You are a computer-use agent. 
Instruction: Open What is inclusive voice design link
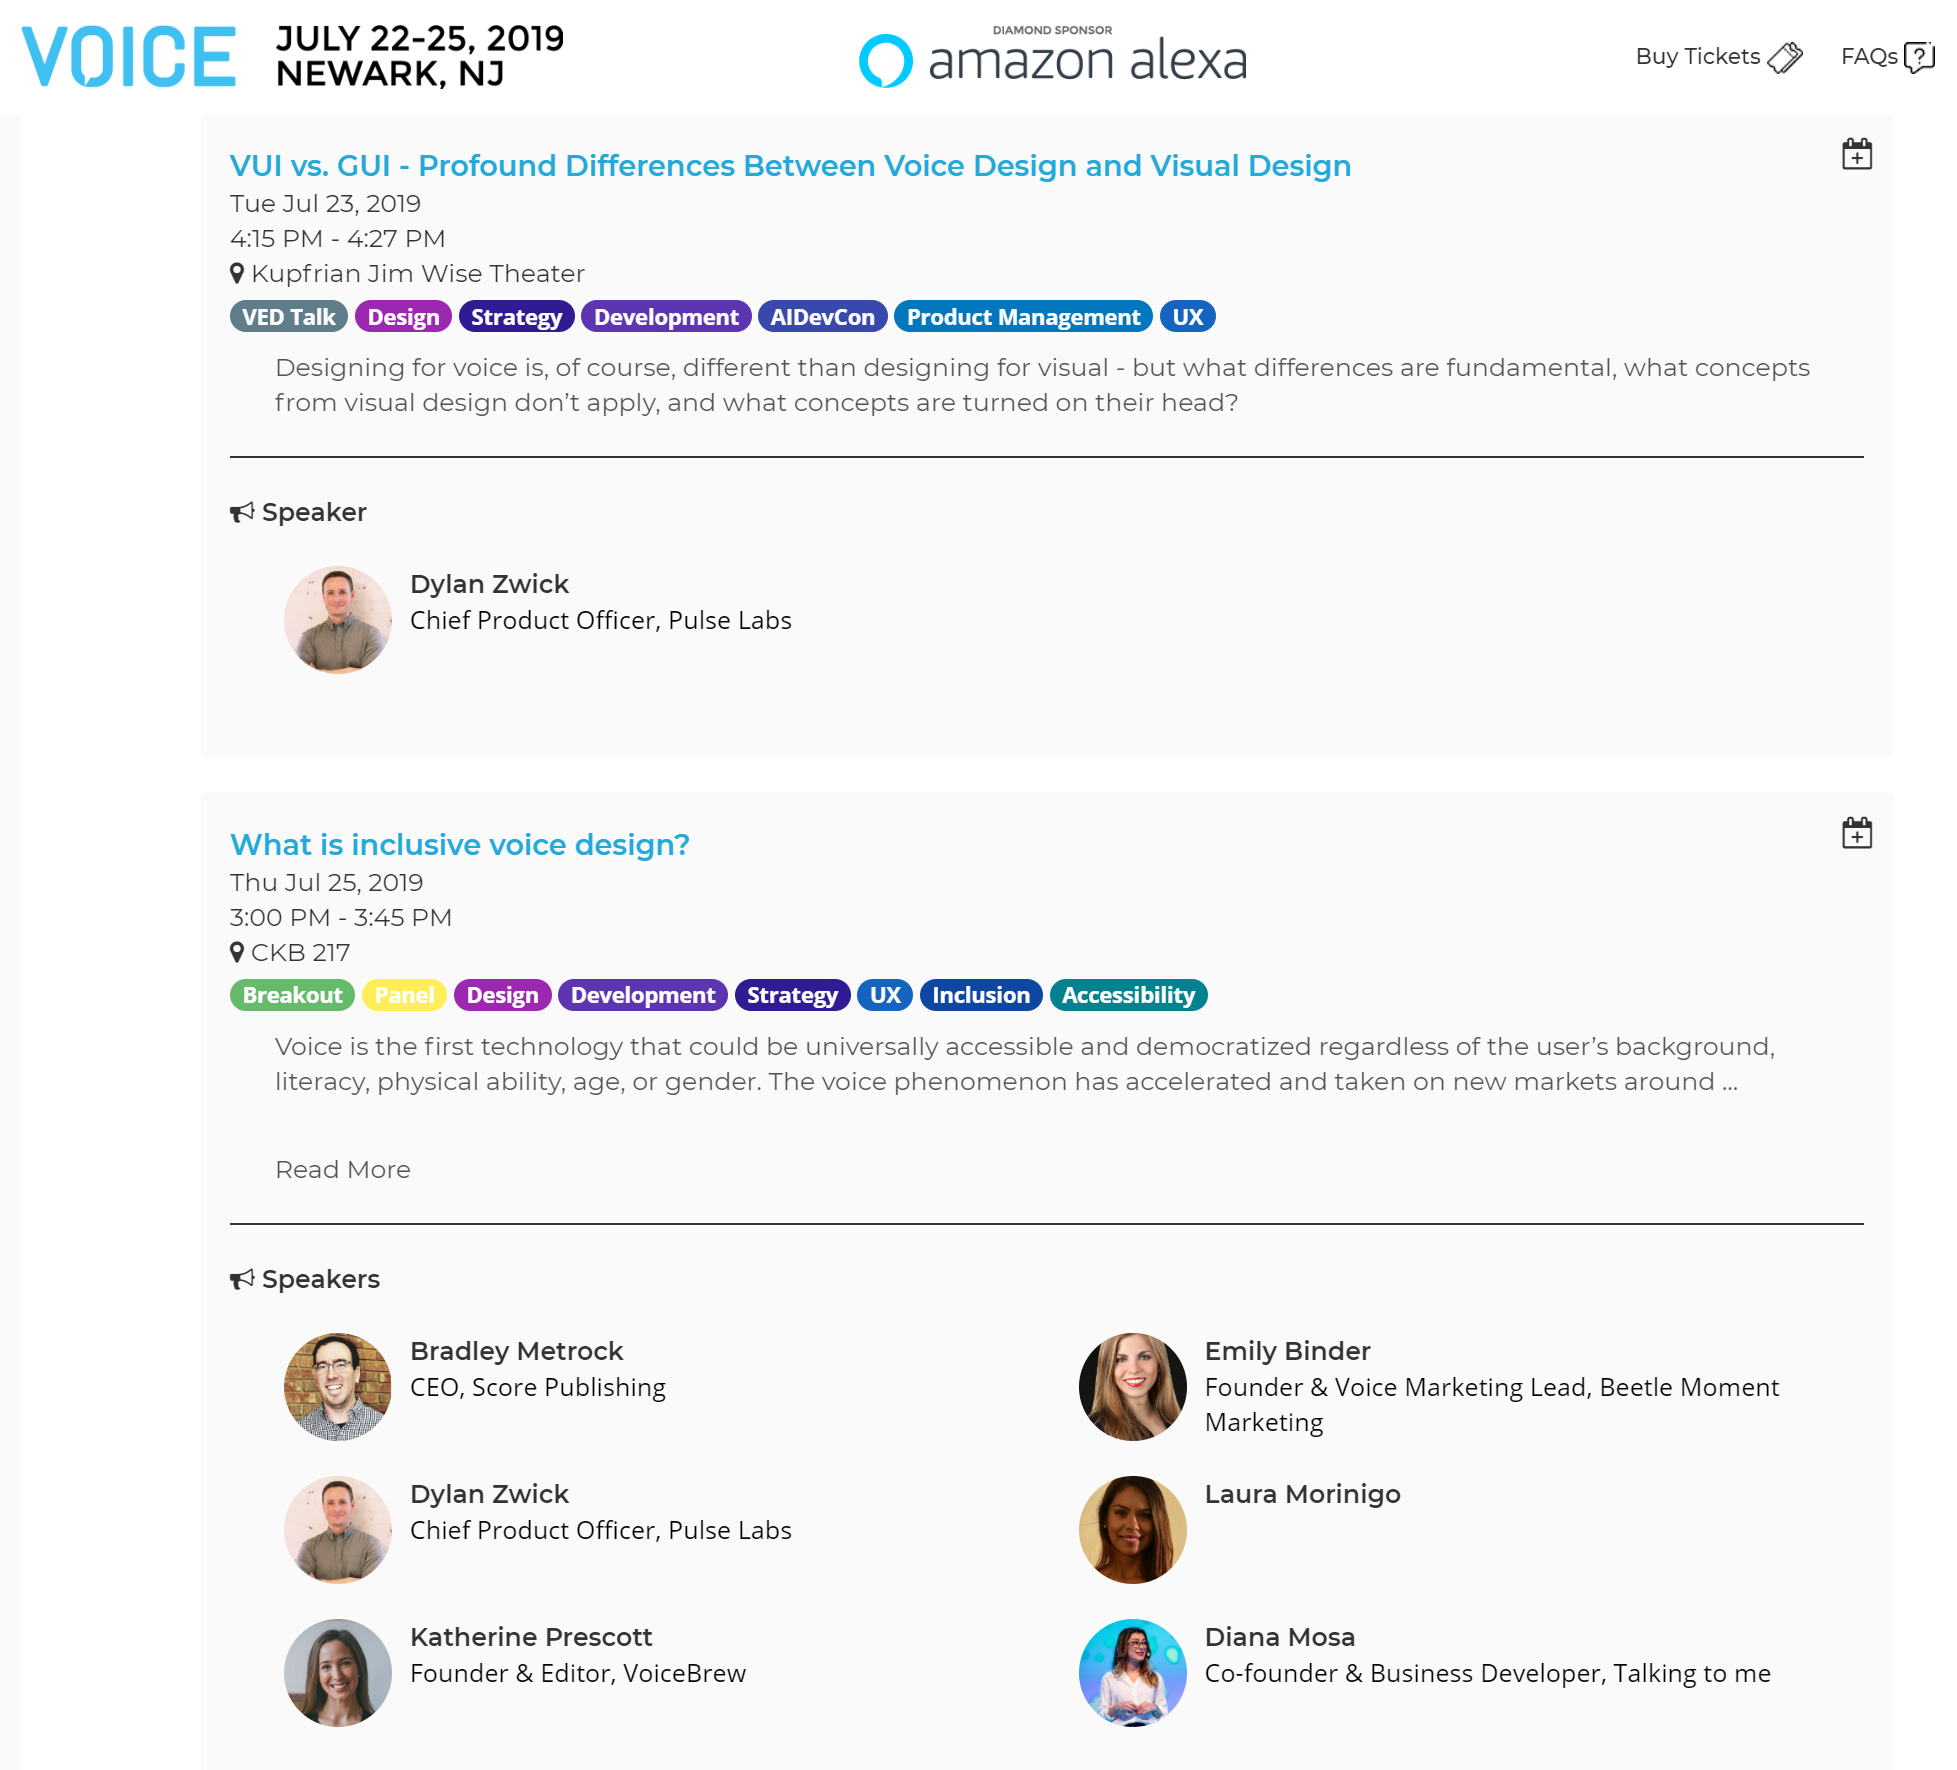coord(460,845)
